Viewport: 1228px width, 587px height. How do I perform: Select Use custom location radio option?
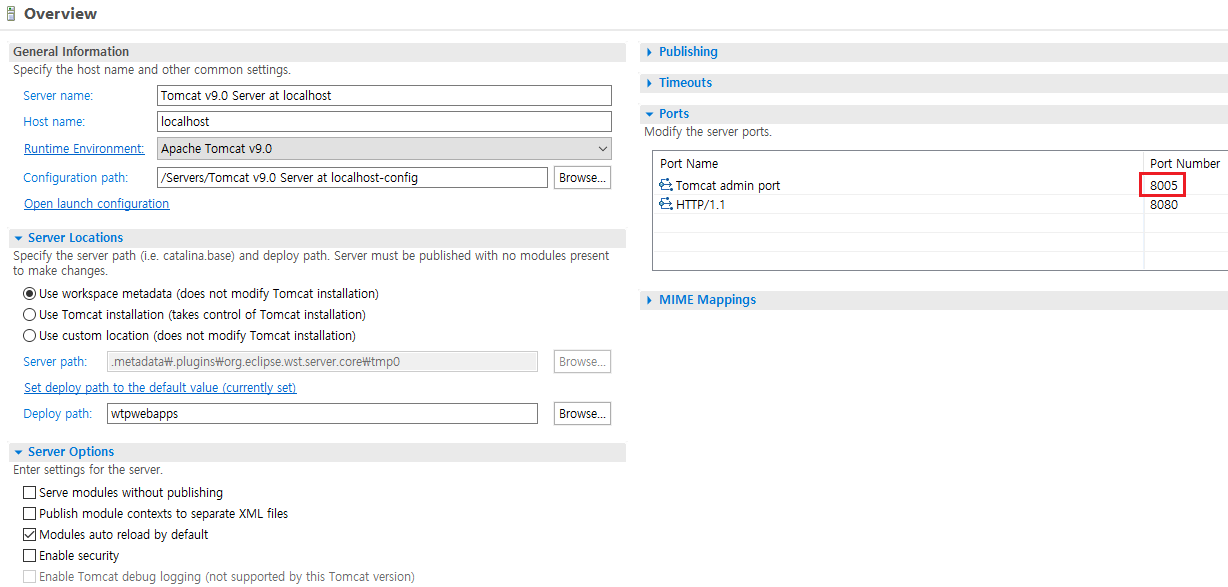[29, 336]
